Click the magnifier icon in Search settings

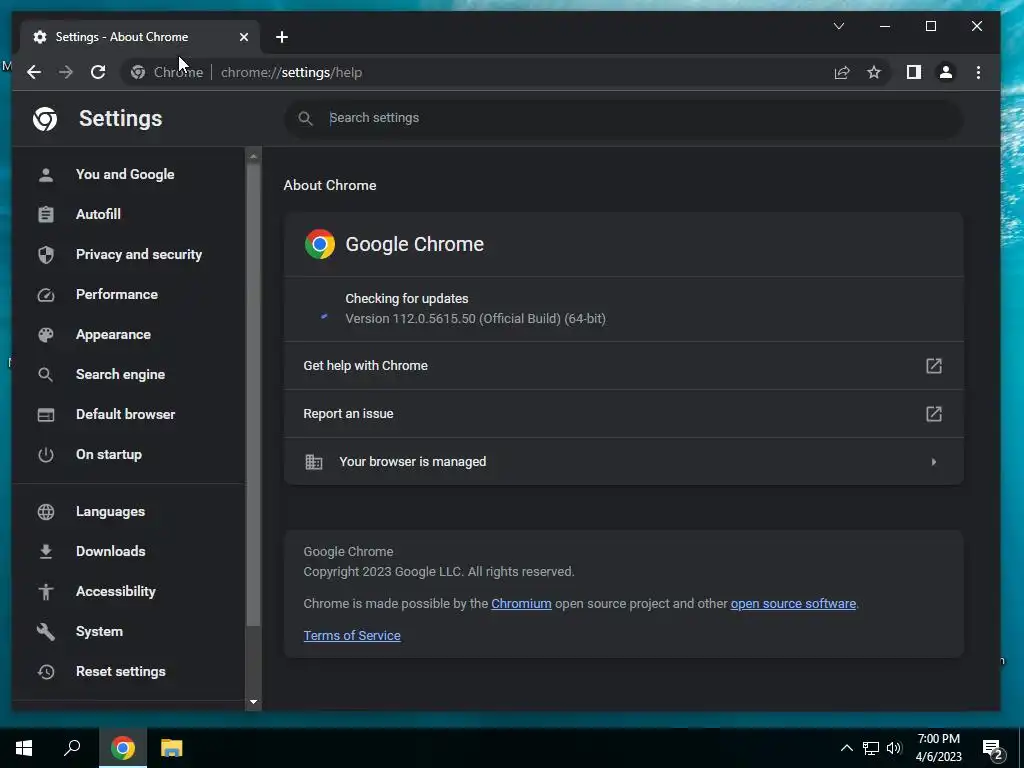point(305,118)
